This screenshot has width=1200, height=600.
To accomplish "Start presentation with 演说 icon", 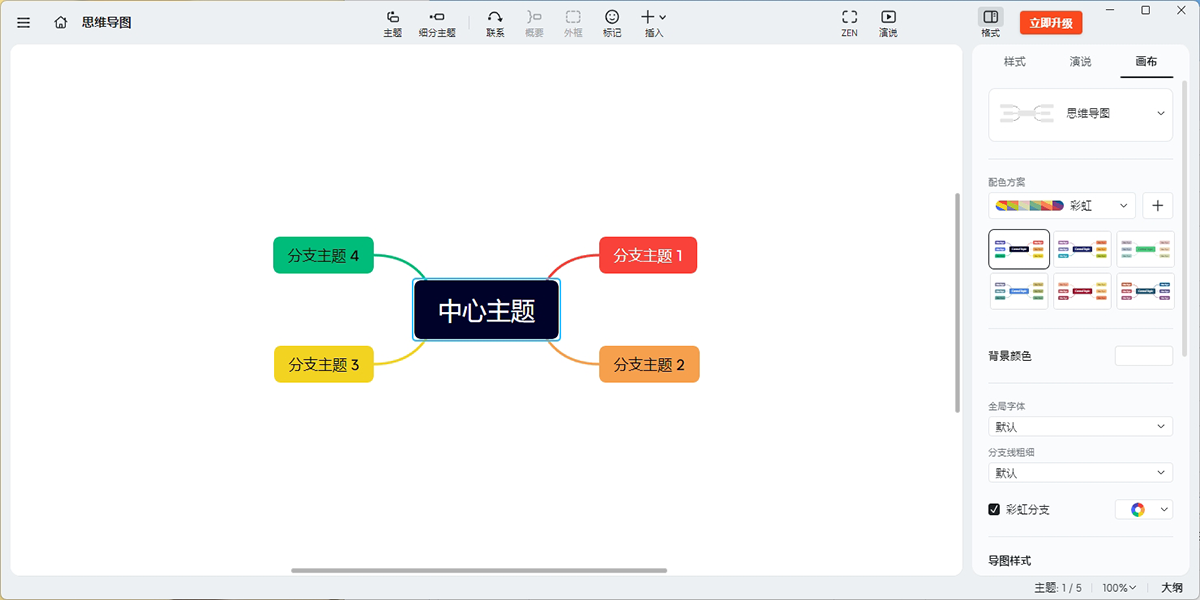I will coord(888,23).
